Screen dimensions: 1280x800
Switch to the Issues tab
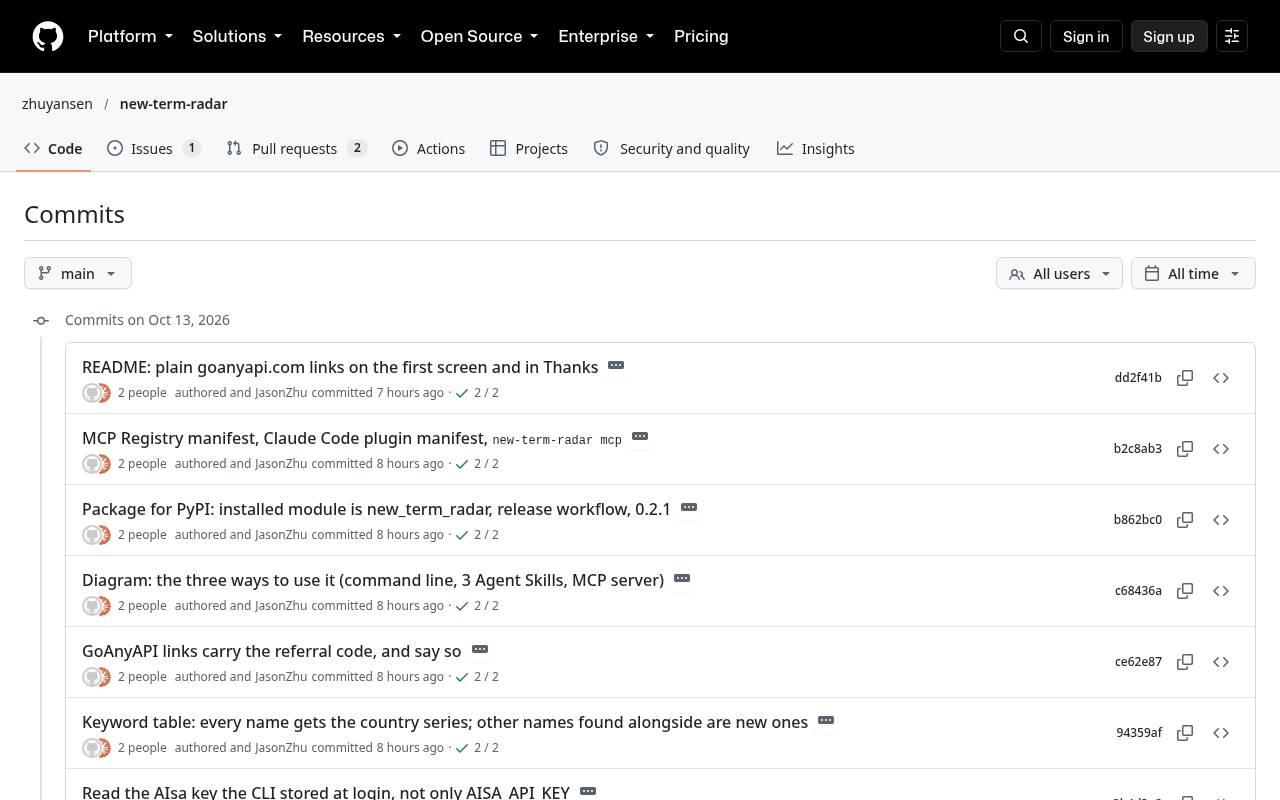154,148
